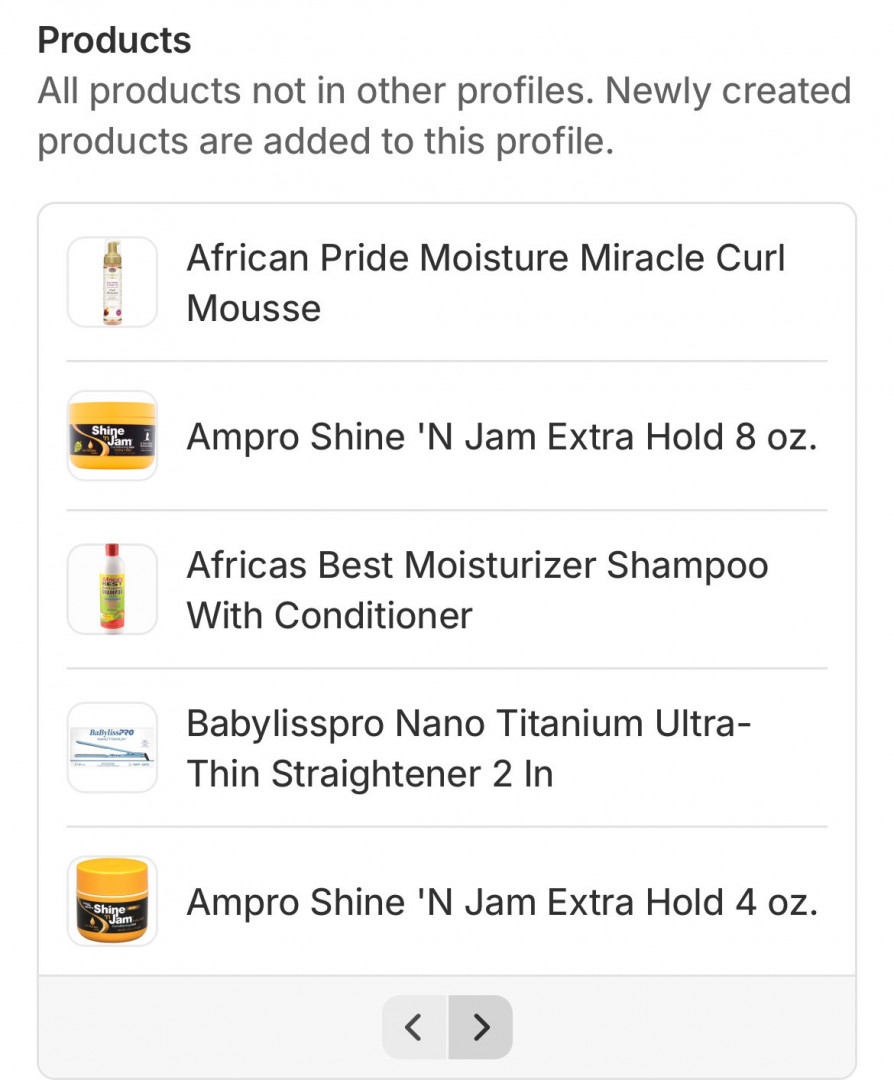Screen dimensions: 894x1080
Task: Go to the next page of products
Action: 481,1027
